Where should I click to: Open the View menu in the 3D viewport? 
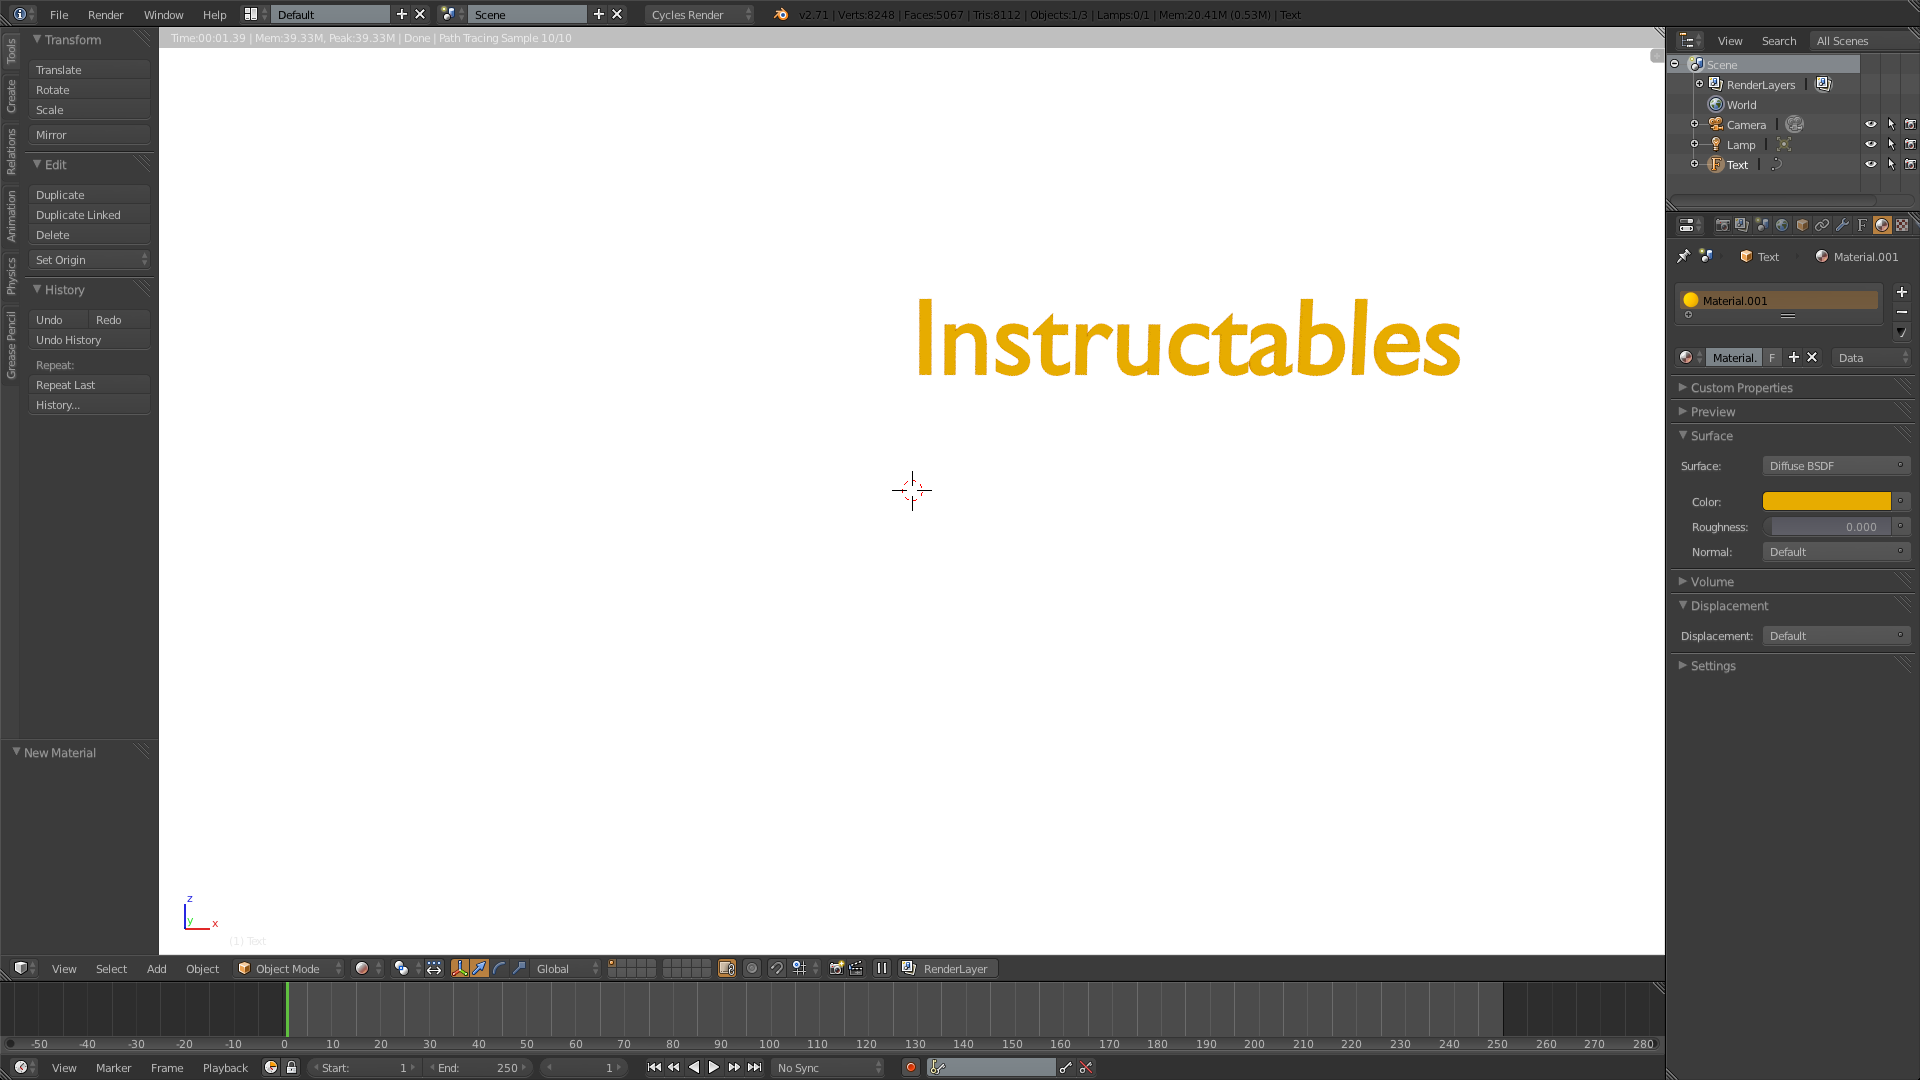(63, 968)
